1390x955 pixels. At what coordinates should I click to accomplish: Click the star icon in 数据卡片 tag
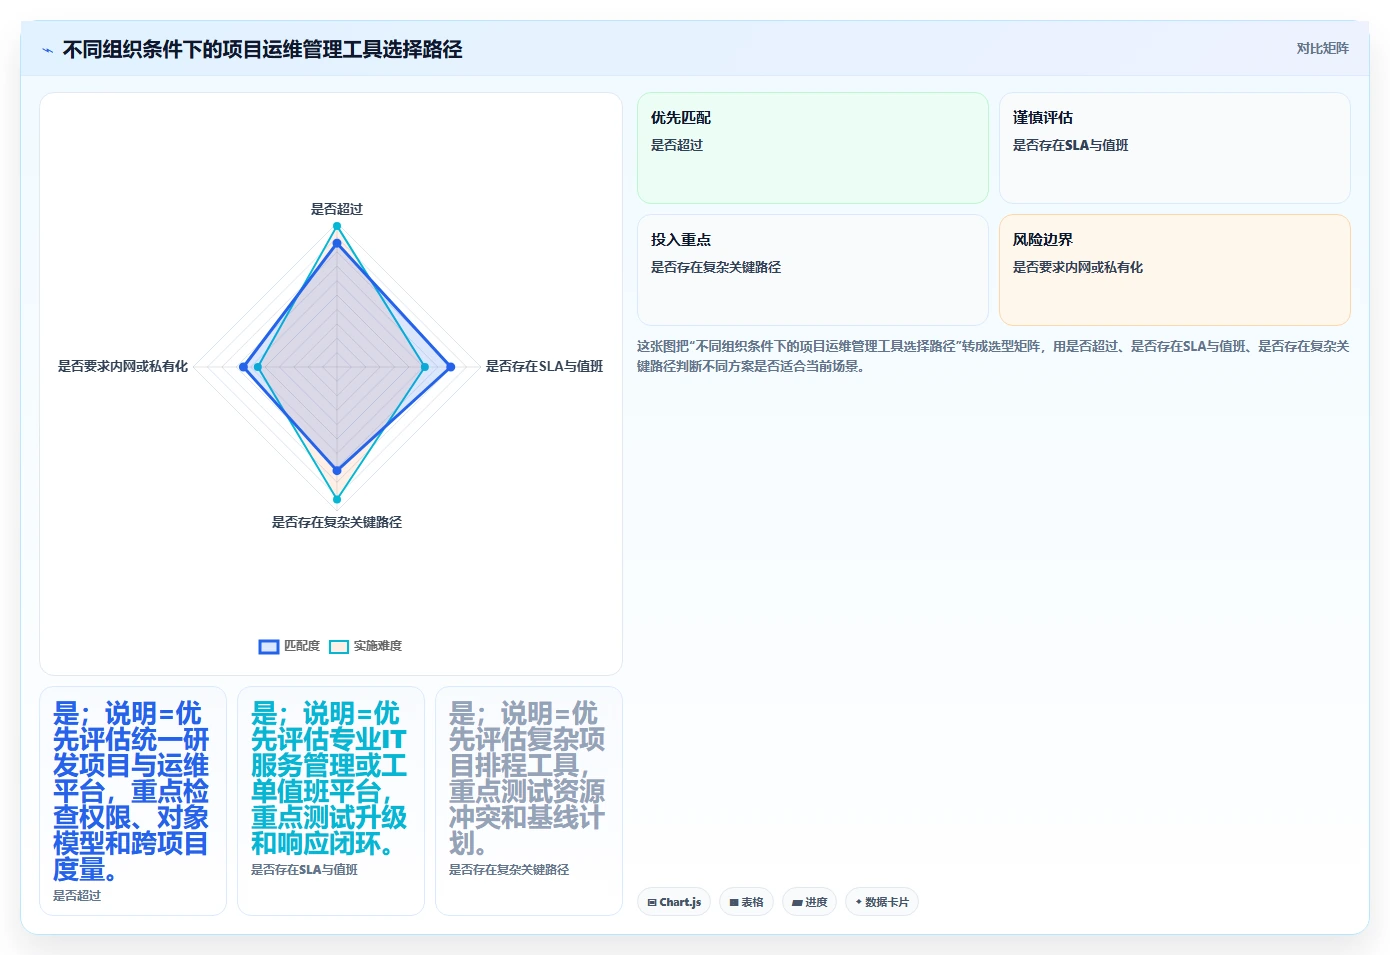point(858,902)
